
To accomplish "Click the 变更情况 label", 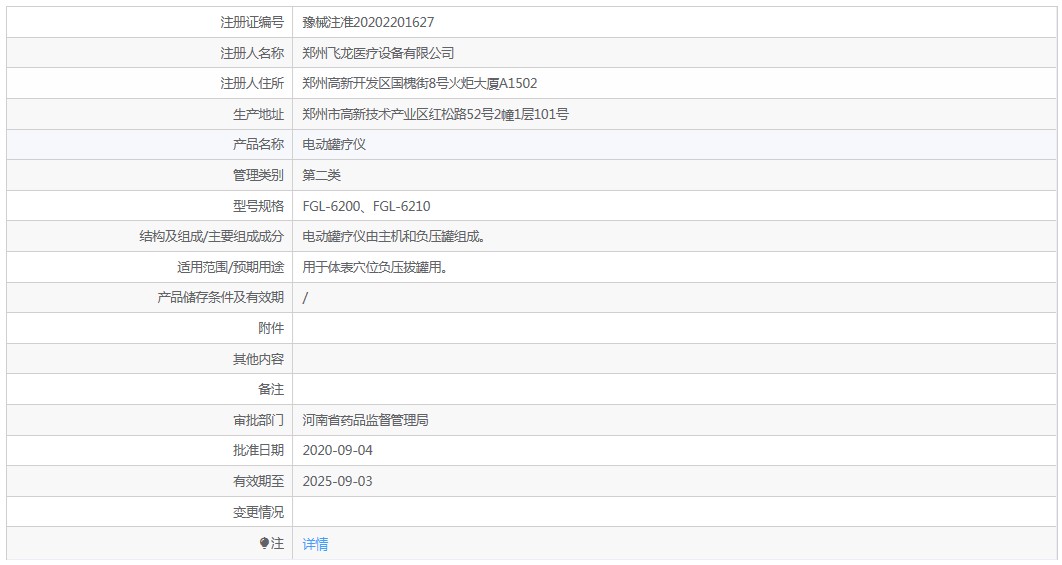I will click(258, 512).
